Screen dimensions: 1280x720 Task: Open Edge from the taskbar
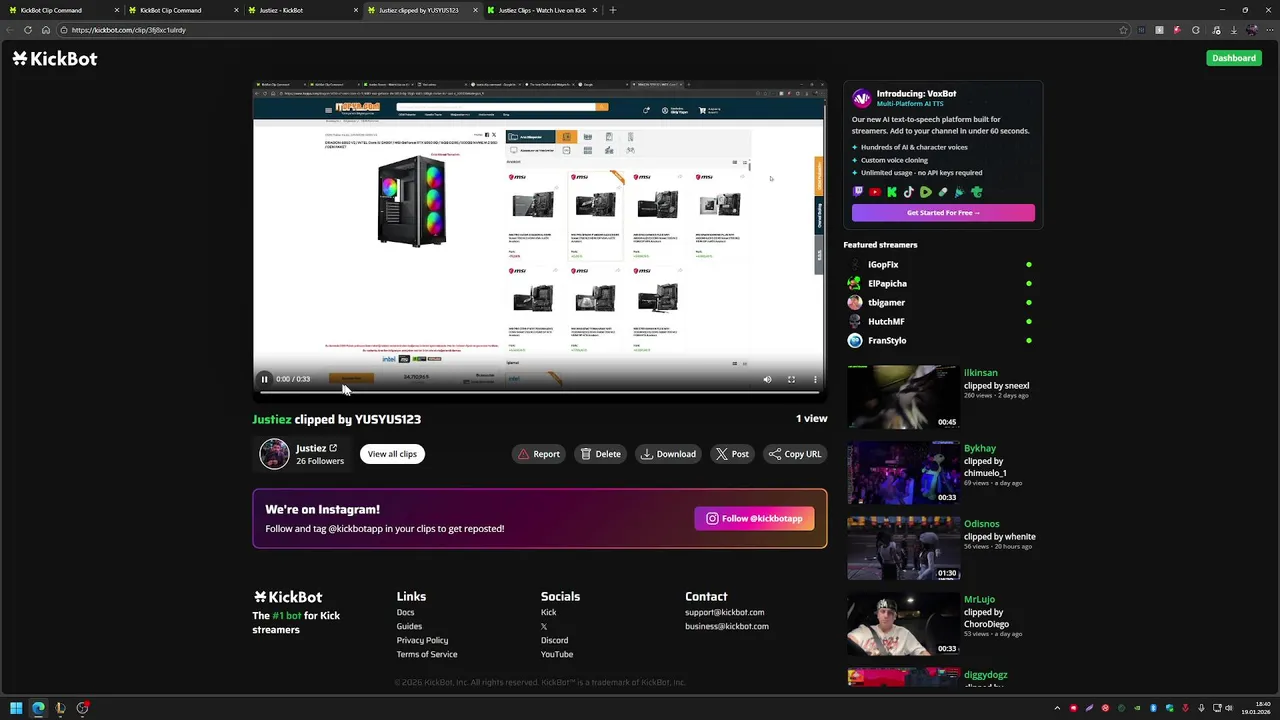point(38,708)
